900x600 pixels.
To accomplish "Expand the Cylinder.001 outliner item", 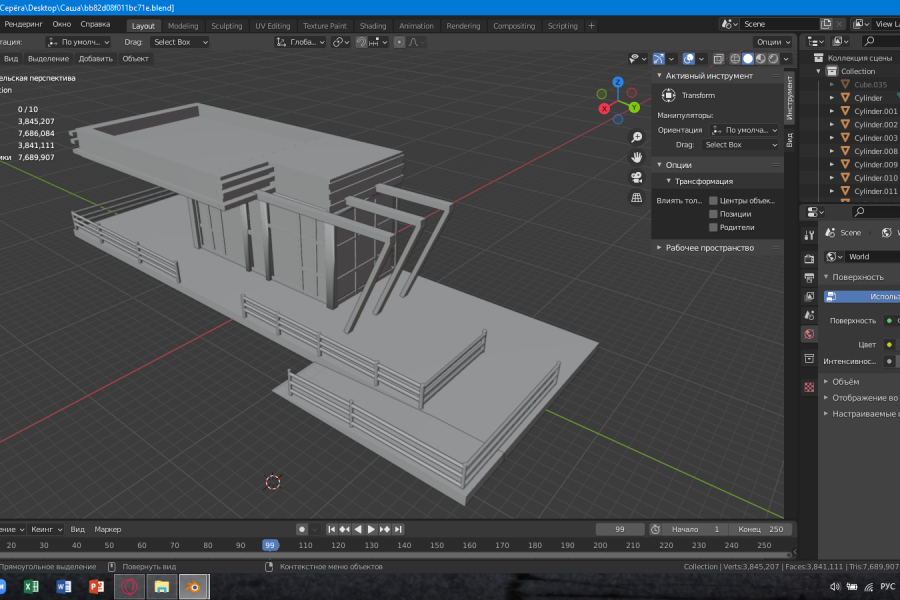I will pyautogui.click(x=831, y=111).
